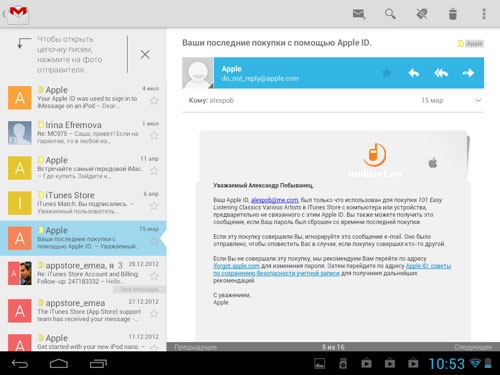Open iTunes Match subscription email
The image size is (500, 375).
pyautogui.click(x=83, y=203)
